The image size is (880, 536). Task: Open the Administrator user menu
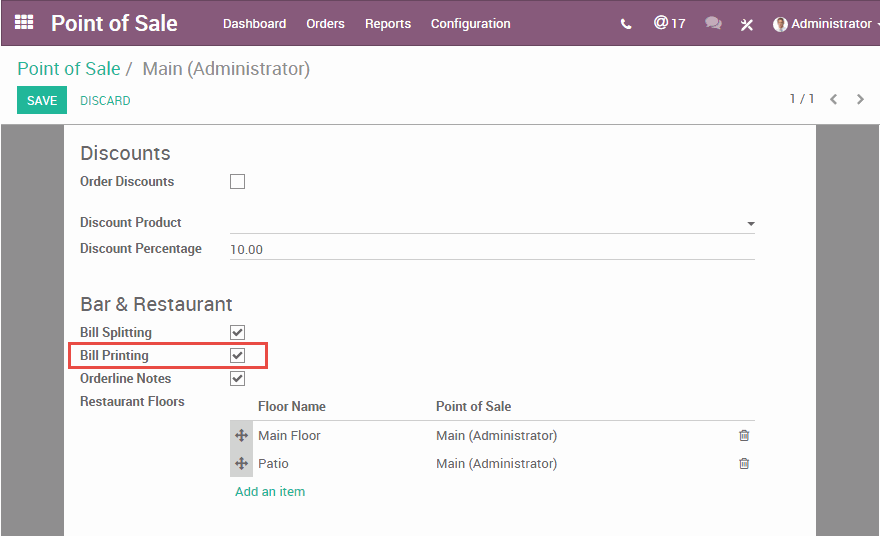coord(822,24)
